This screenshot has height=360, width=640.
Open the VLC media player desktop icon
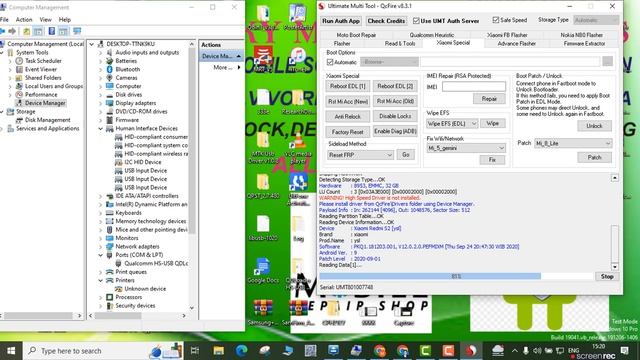[298, 147]
